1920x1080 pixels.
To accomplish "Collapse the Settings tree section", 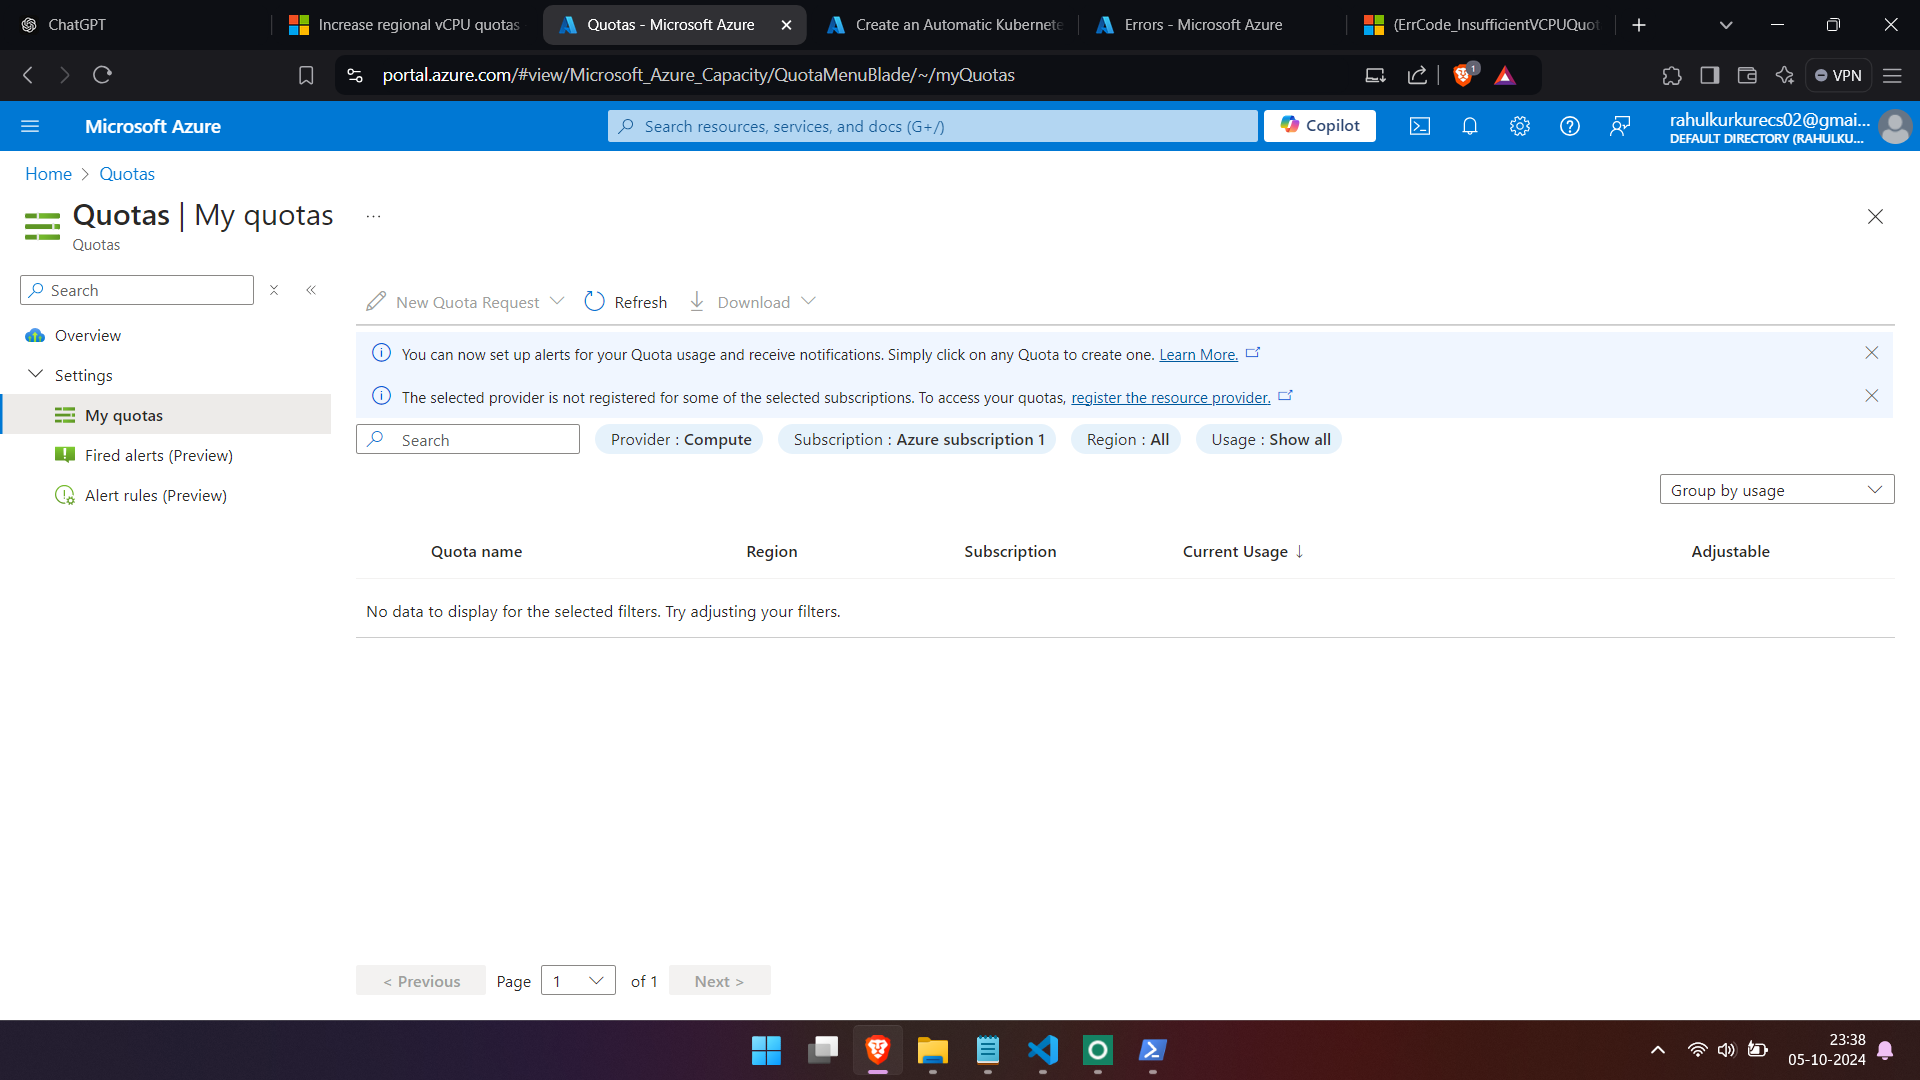I will coord(36,375).
